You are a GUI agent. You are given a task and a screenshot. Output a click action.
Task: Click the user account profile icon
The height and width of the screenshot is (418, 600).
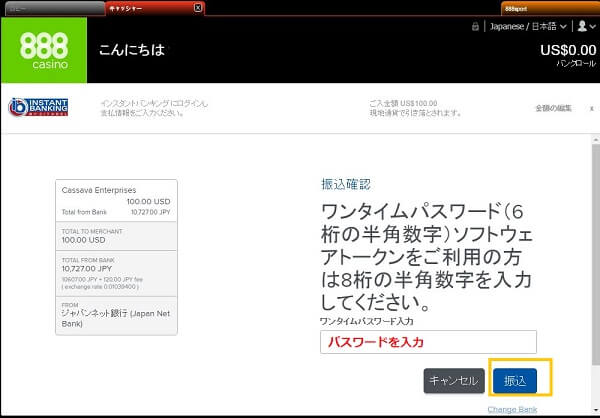tap(581, 26)
